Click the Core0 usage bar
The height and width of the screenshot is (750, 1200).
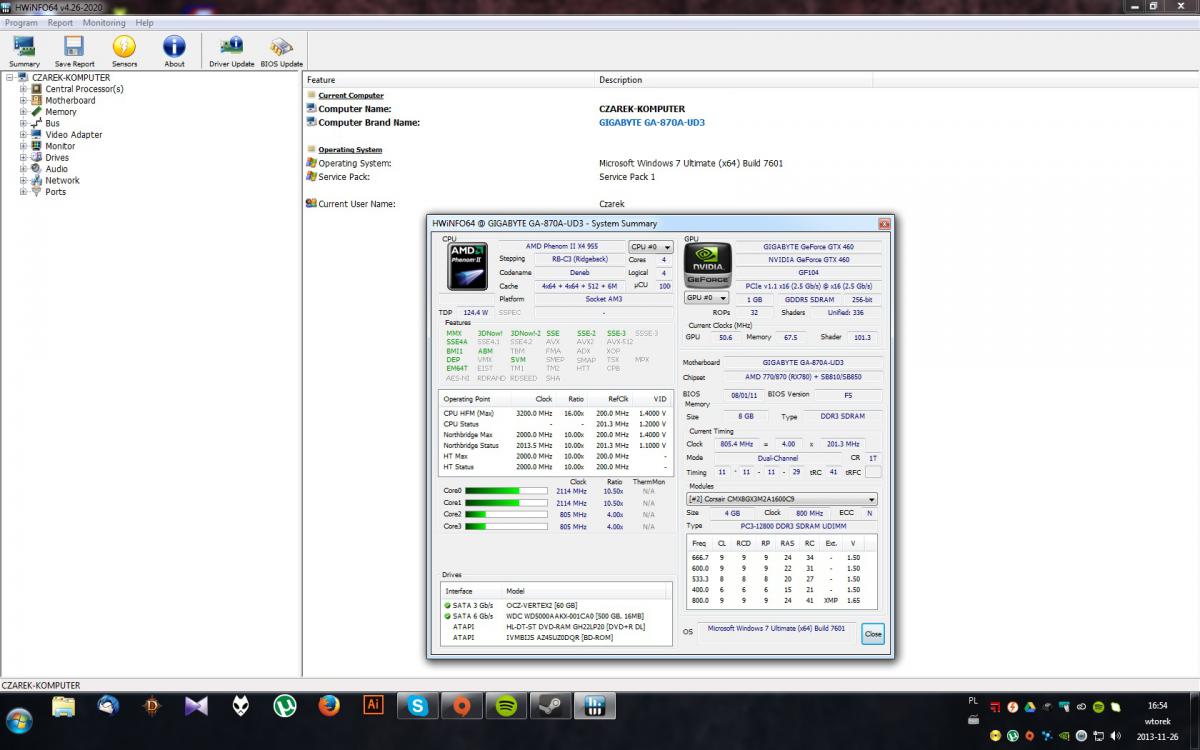pyautogui.click(x=506, y=491)
